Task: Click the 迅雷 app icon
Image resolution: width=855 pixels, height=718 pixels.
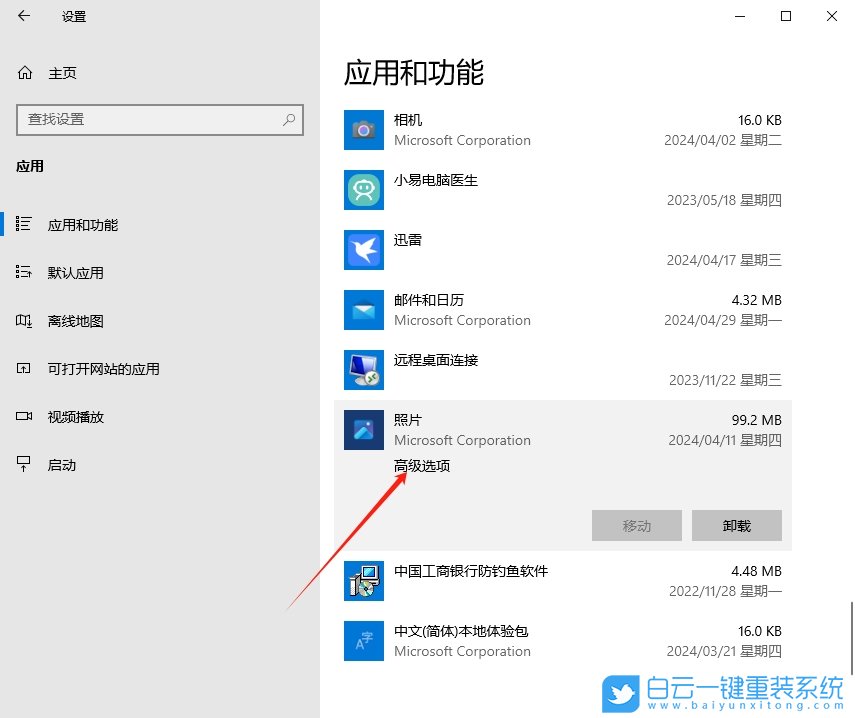Action: (x=363, y=250)
